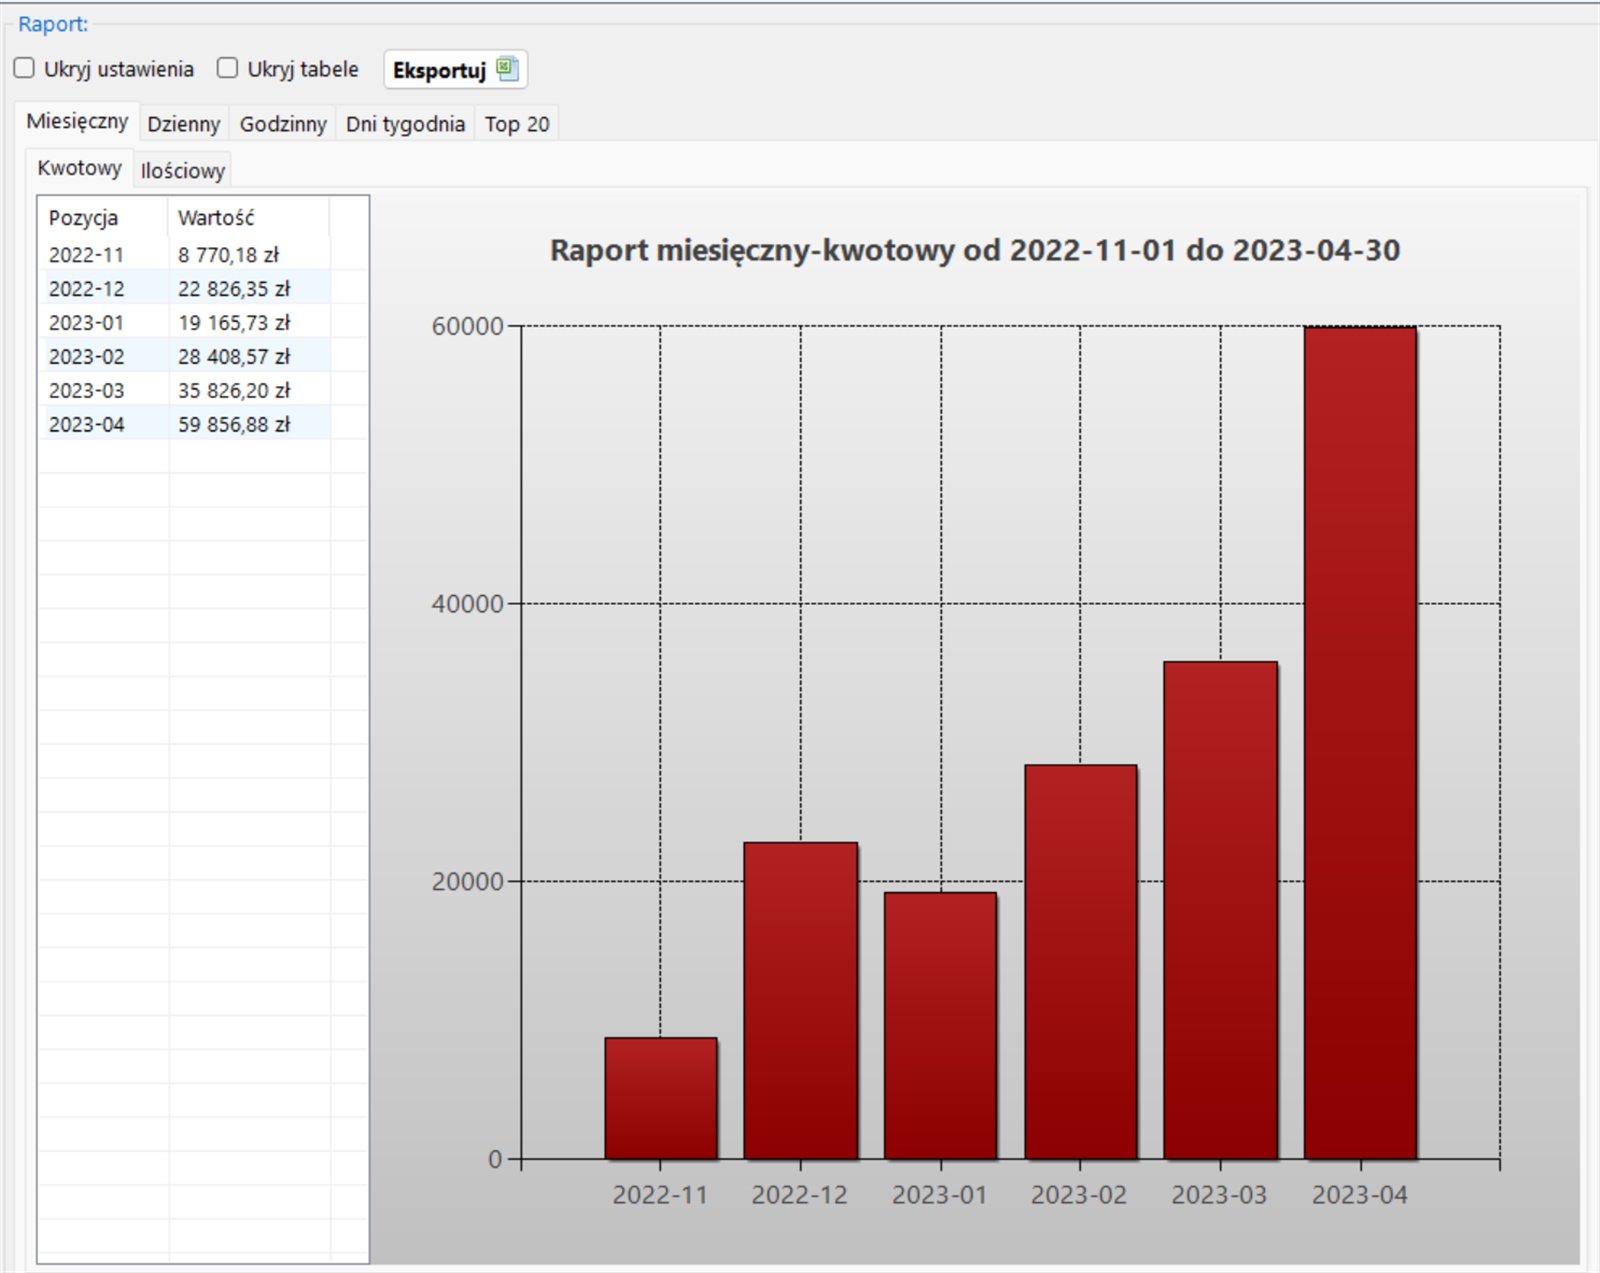This screenshot has width=1600, height=1273.
Task: Switch to the Dzienny tab
Action: (183, 124)
